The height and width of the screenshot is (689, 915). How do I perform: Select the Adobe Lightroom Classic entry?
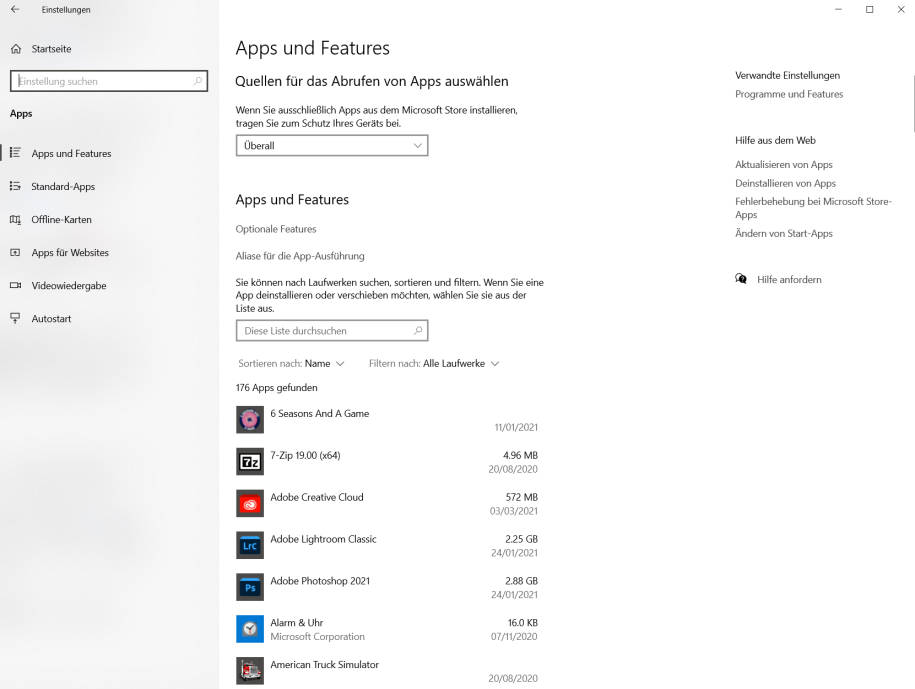387,546
